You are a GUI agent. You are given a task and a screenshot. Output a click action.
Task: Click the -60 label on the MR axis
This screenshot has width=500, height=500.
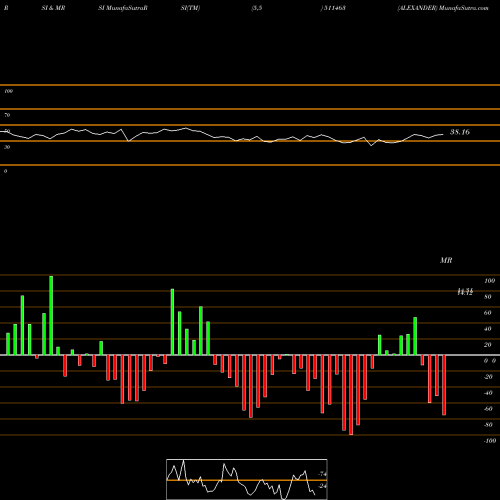tap(488, 409)
